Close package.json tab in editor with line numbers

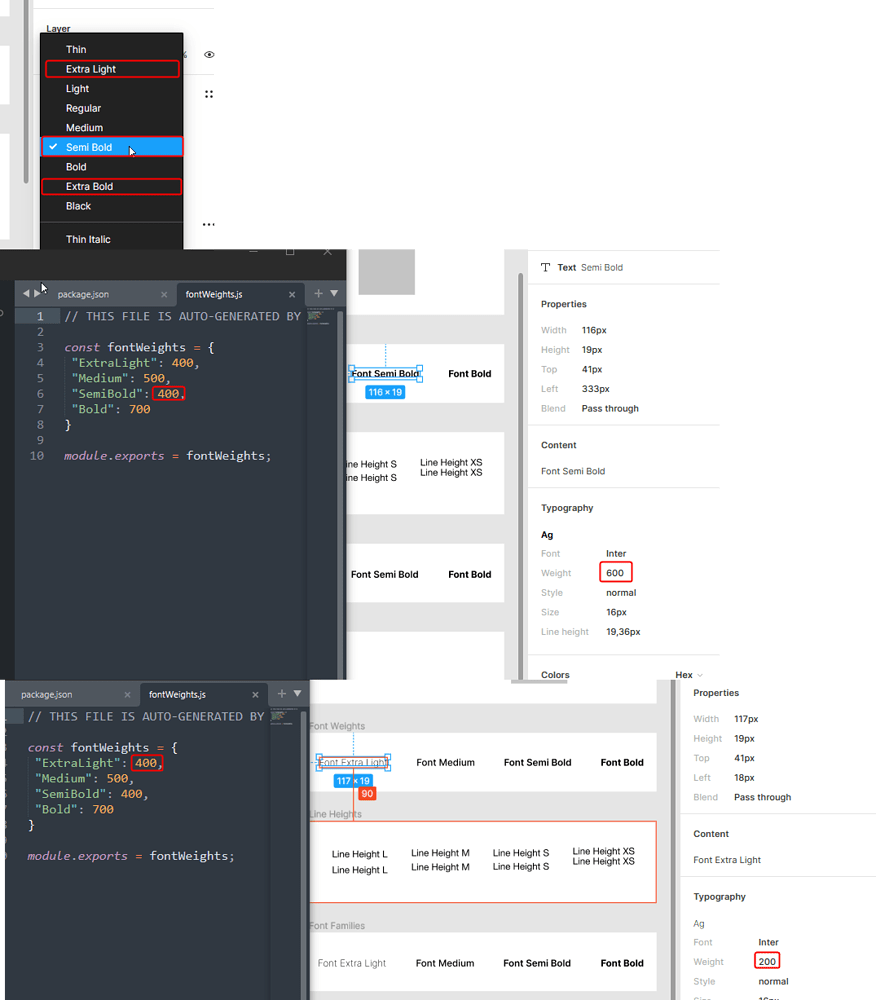pyautogui.click(x=164, y=294)
